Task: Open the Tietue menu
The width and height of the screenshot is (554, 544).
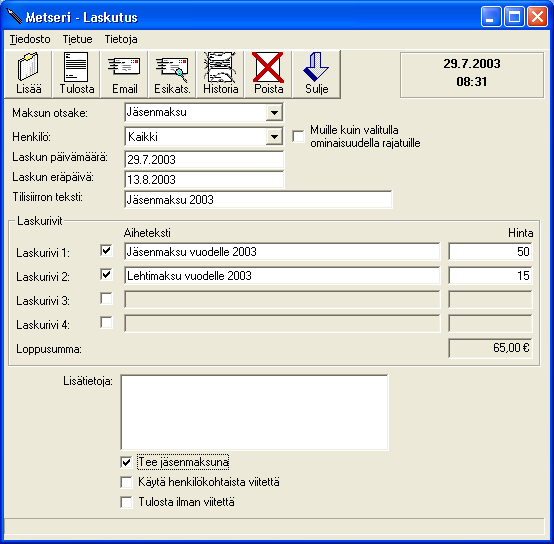Action: pos(77,39)
